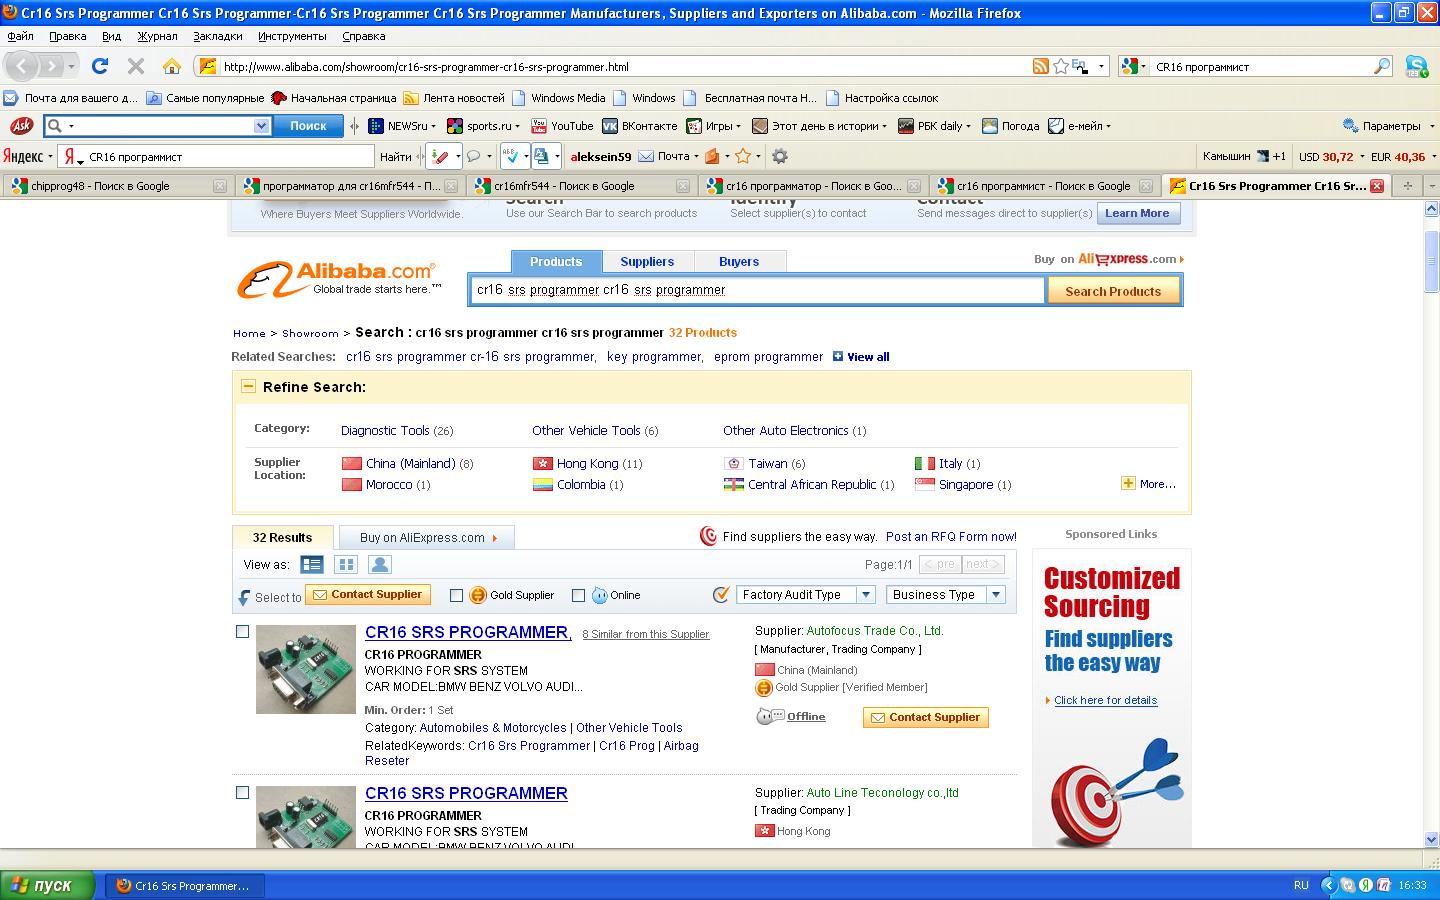Tick the Gold Supplier filter checkbox

pyautogui.click(x=456, y=595)
